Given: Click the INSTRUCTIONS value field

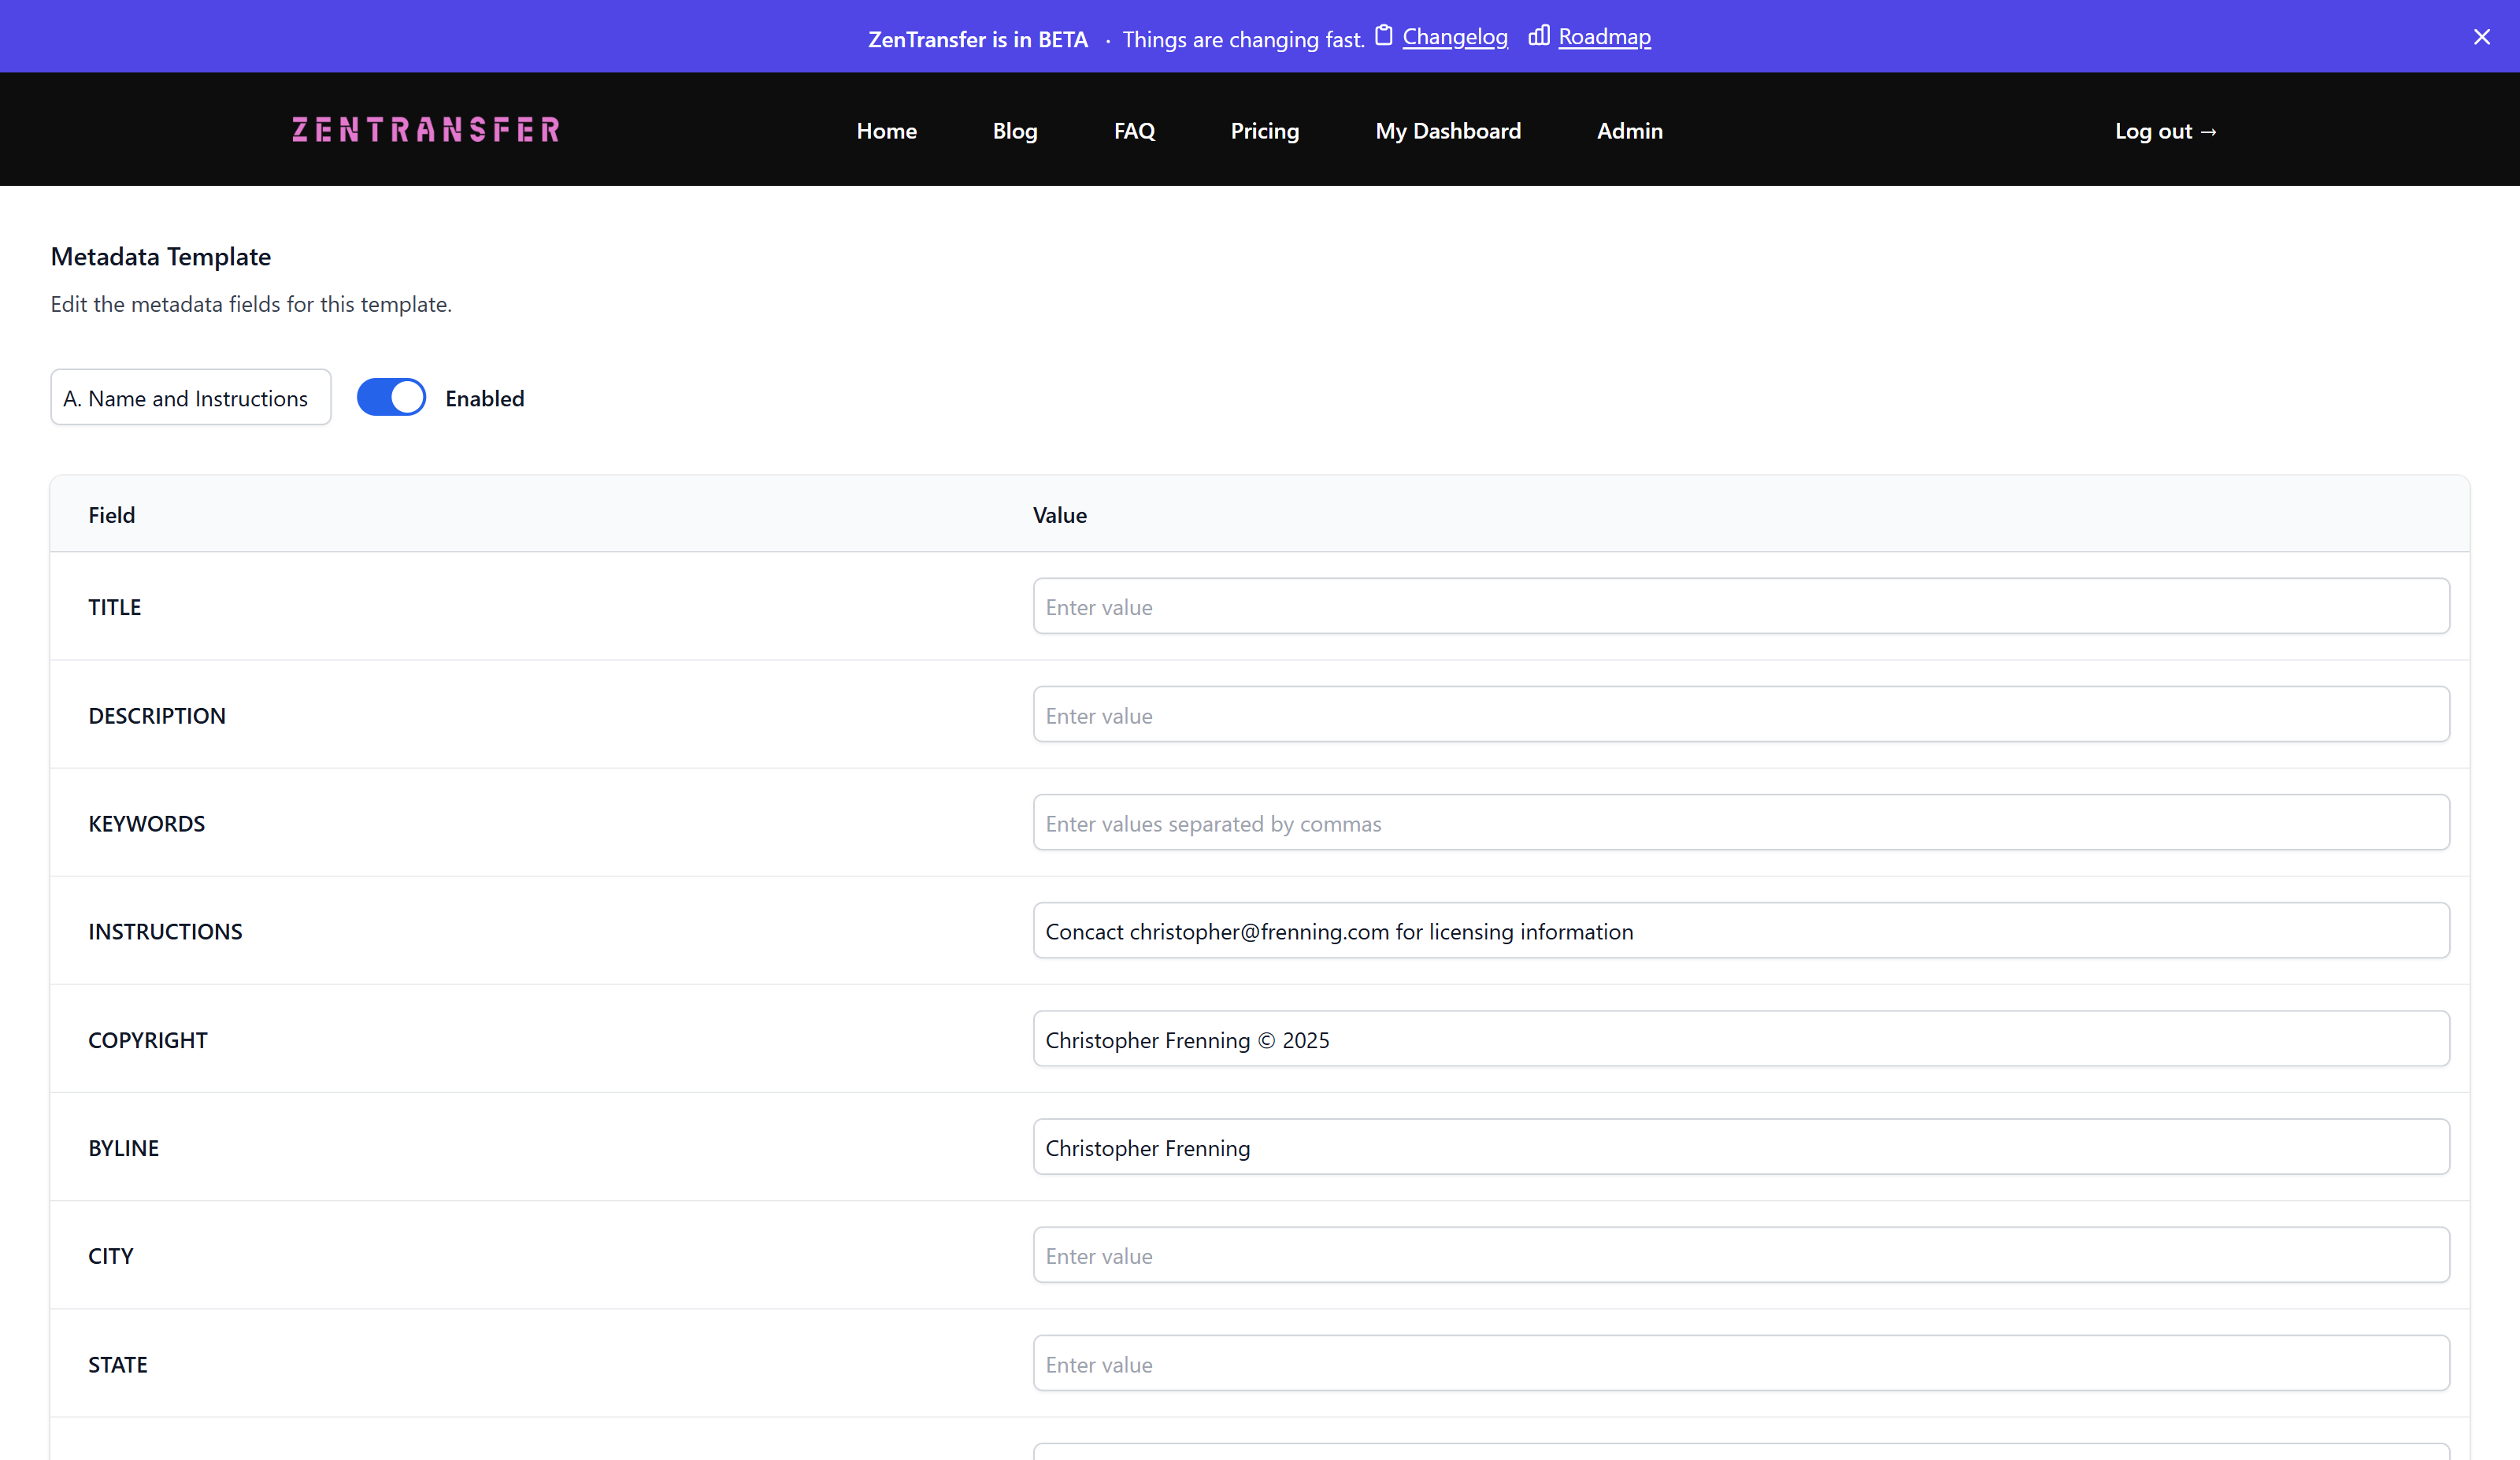Looking at the screenshot, I should 1740,931.
